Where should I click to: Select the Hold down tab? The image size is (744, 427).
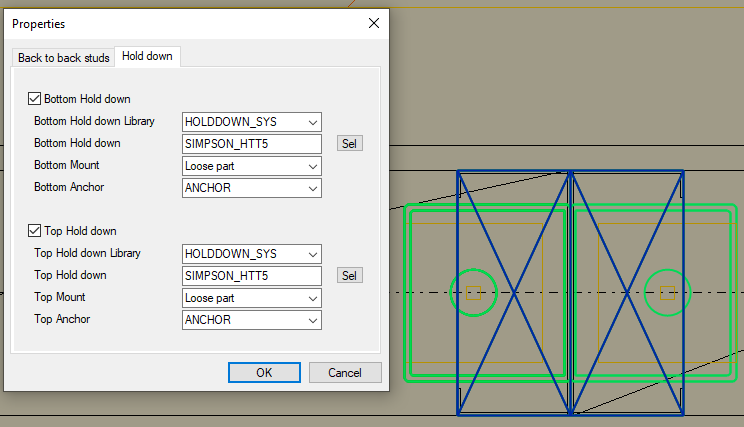(x=147, y=57)
